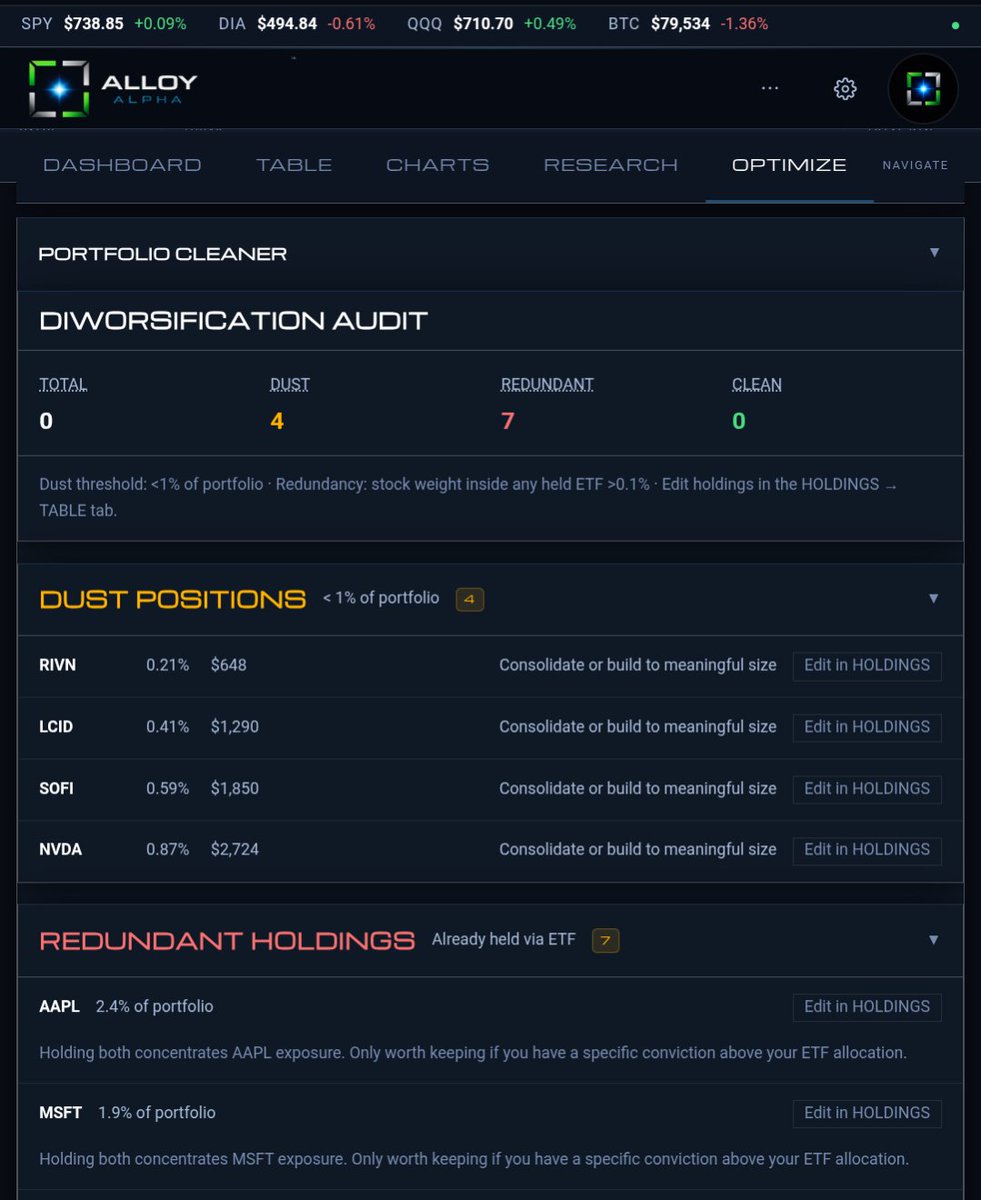Click the Already held via ETF label

click(504, 940)
